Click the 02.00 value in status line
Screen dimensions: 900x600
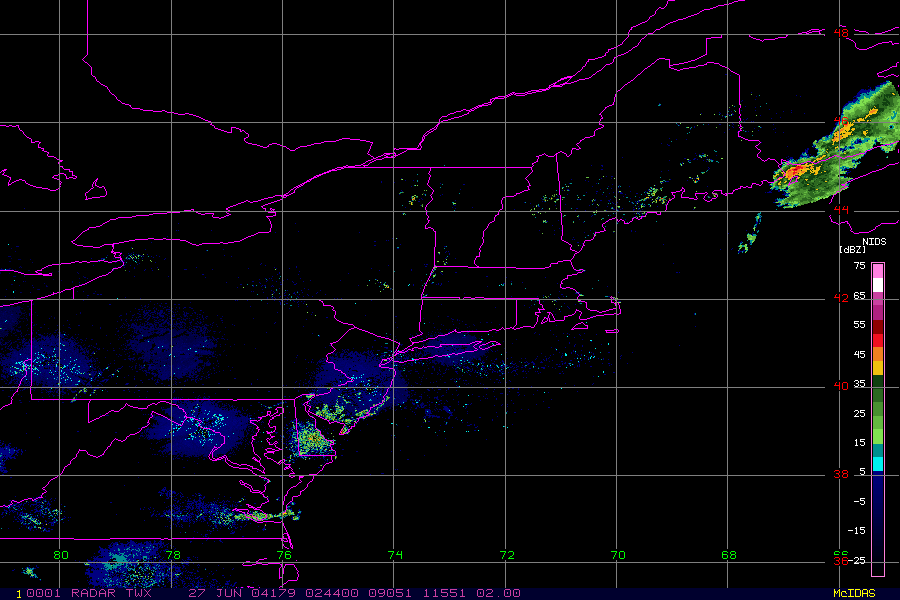tap(498, 593)
